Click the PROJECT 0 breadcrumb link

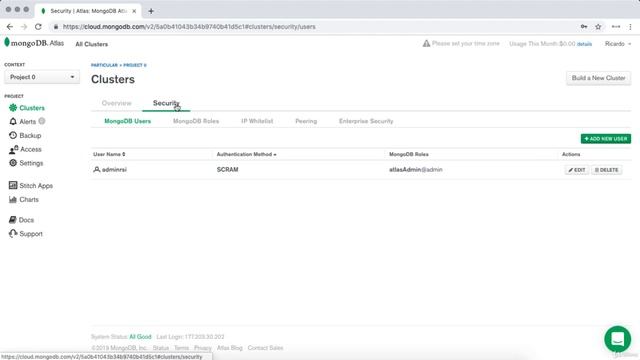135,65
